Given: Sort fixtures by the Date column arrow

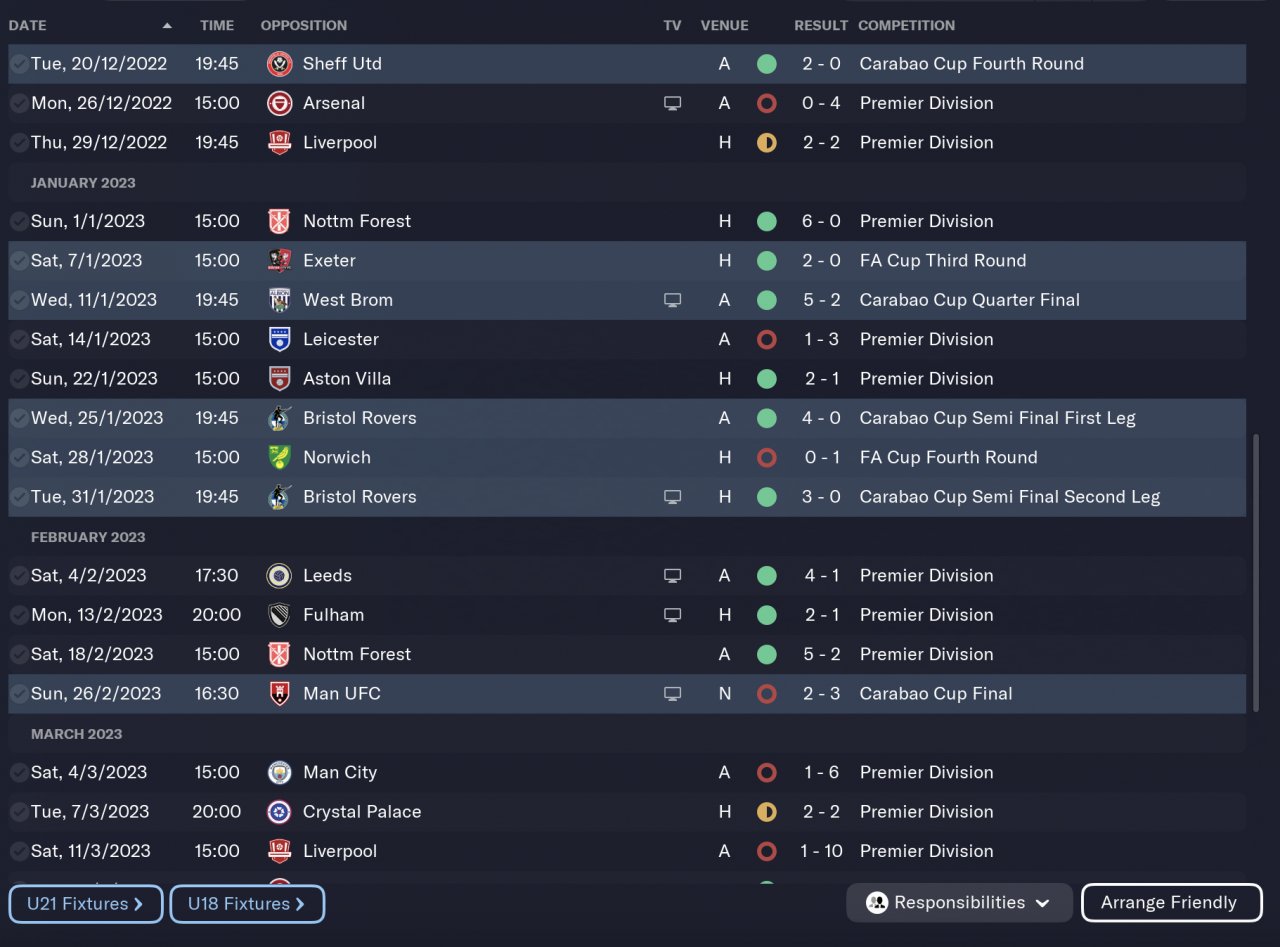Looking at the screenshot, I should pos(167,26).
